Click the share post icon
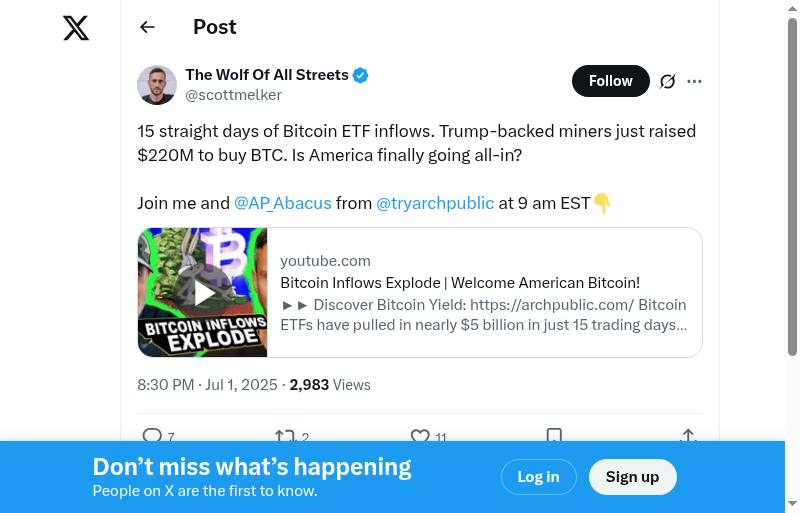 tap(688, 436)
